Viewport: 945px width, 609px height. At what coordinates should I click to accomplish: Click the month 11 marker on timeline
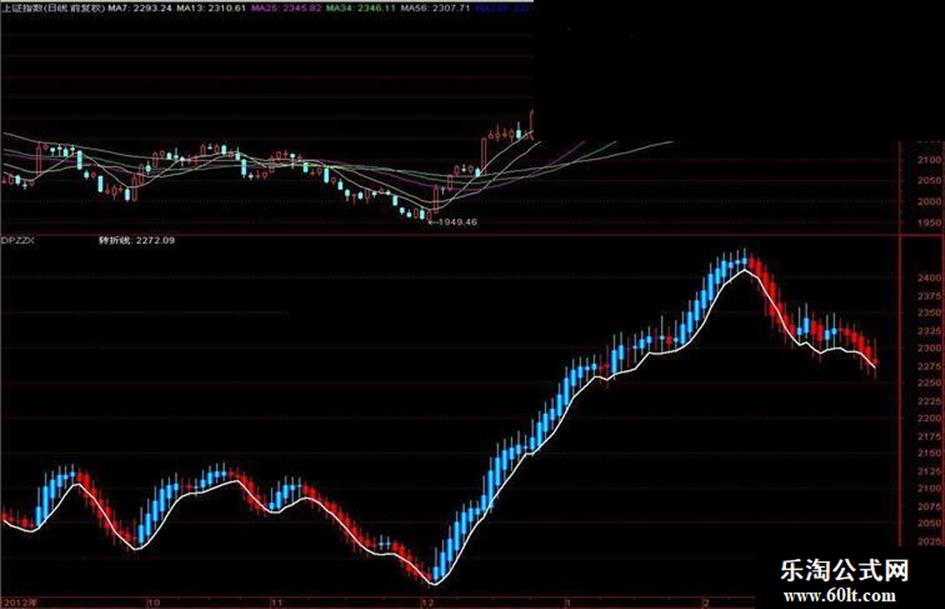tap(276, 602)
